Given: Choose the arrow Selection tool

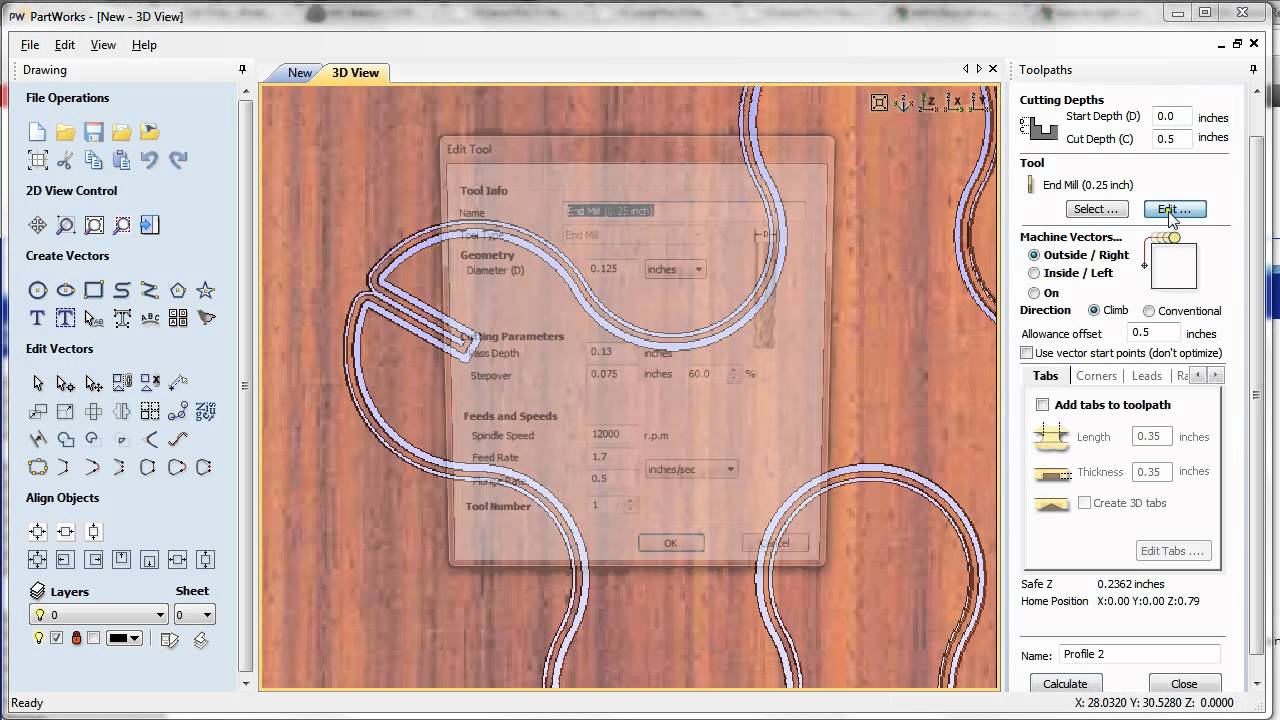Looking at the screenshot, I should 37,383.
